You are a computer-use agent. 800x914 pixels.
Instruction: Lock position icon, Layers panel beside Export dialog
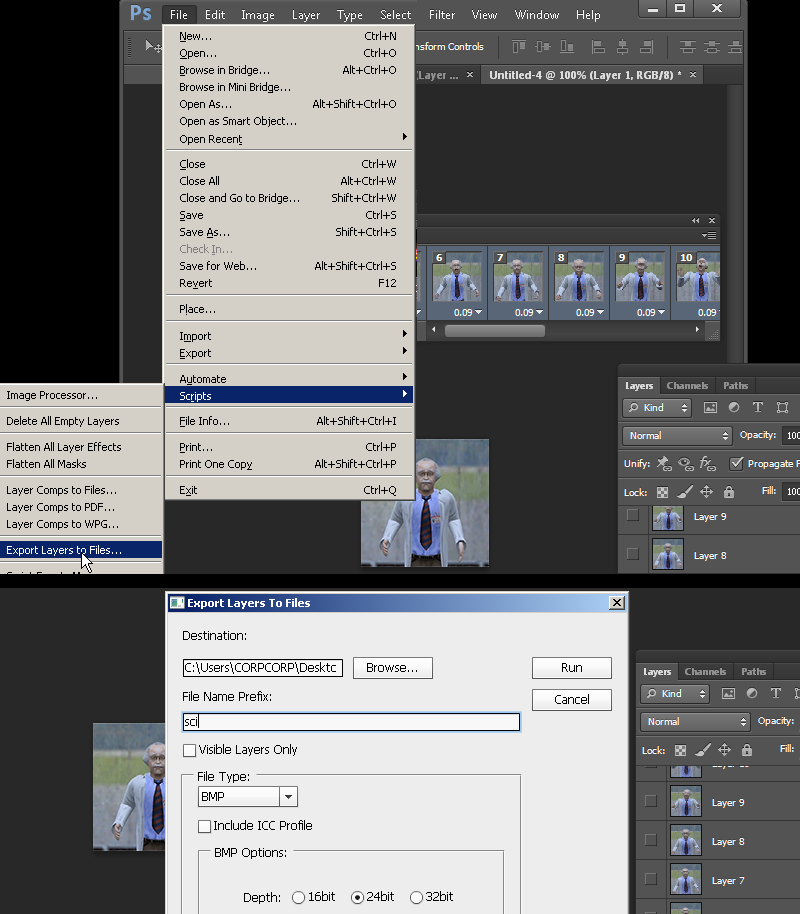[x=724, y=750]
